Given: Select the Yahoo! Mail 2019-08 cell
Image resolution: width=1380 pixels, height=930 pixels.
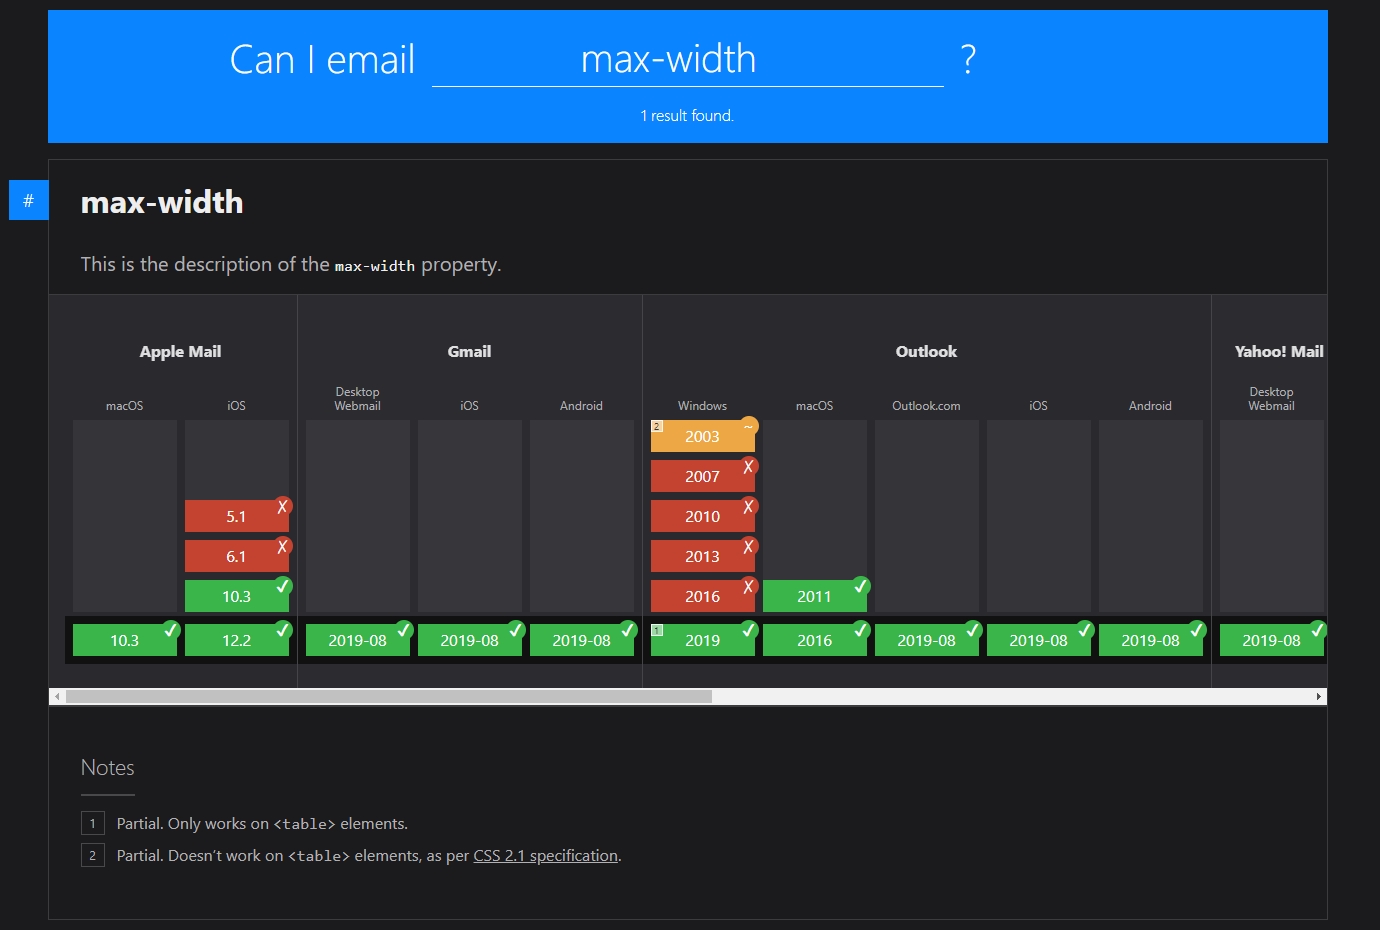Looking at the screenshot, I should pos(1272,640).
